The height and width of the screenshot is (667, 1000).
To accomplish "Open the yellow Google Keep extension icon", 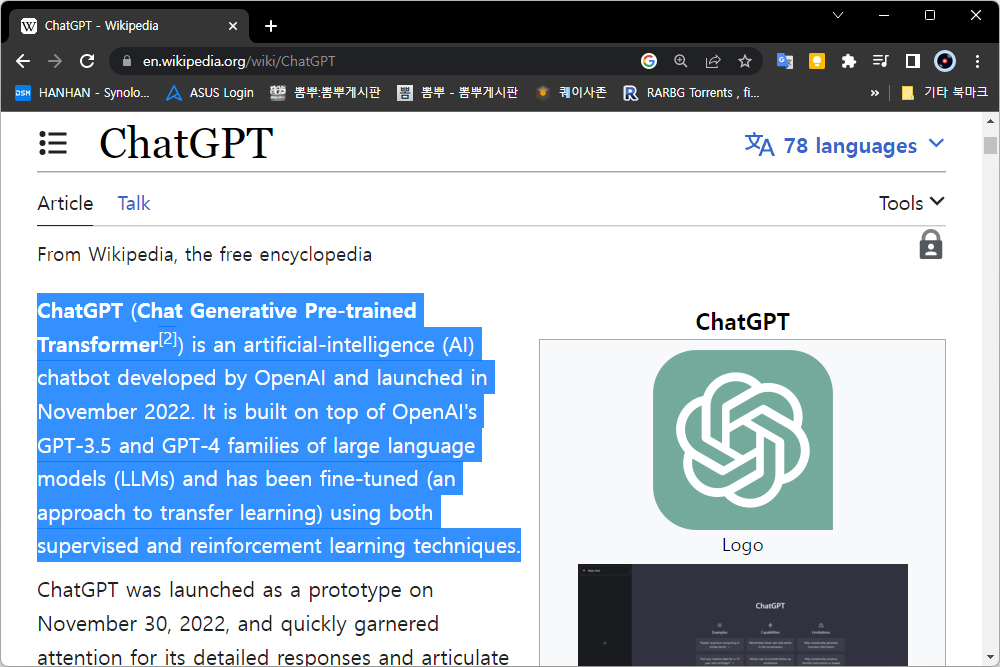I will 816,61.
